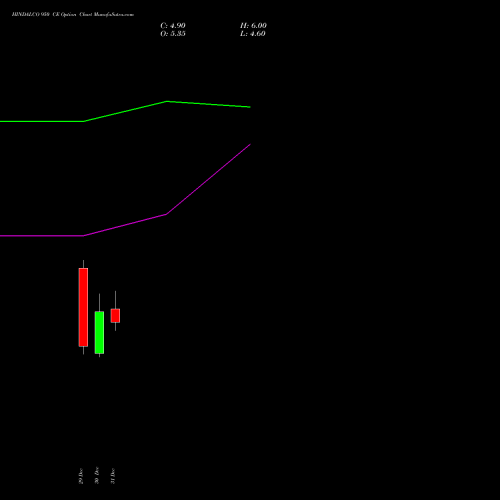Select the low value L: 4.60
Screen dimensions: 500x500
(x=253, y=34)
